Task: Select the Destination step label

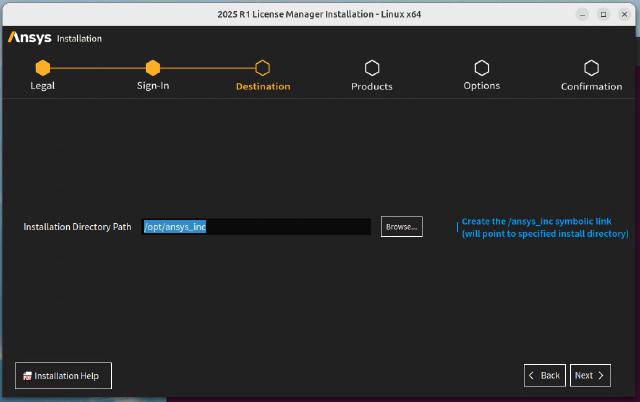Action: click(x=263, y=87)
